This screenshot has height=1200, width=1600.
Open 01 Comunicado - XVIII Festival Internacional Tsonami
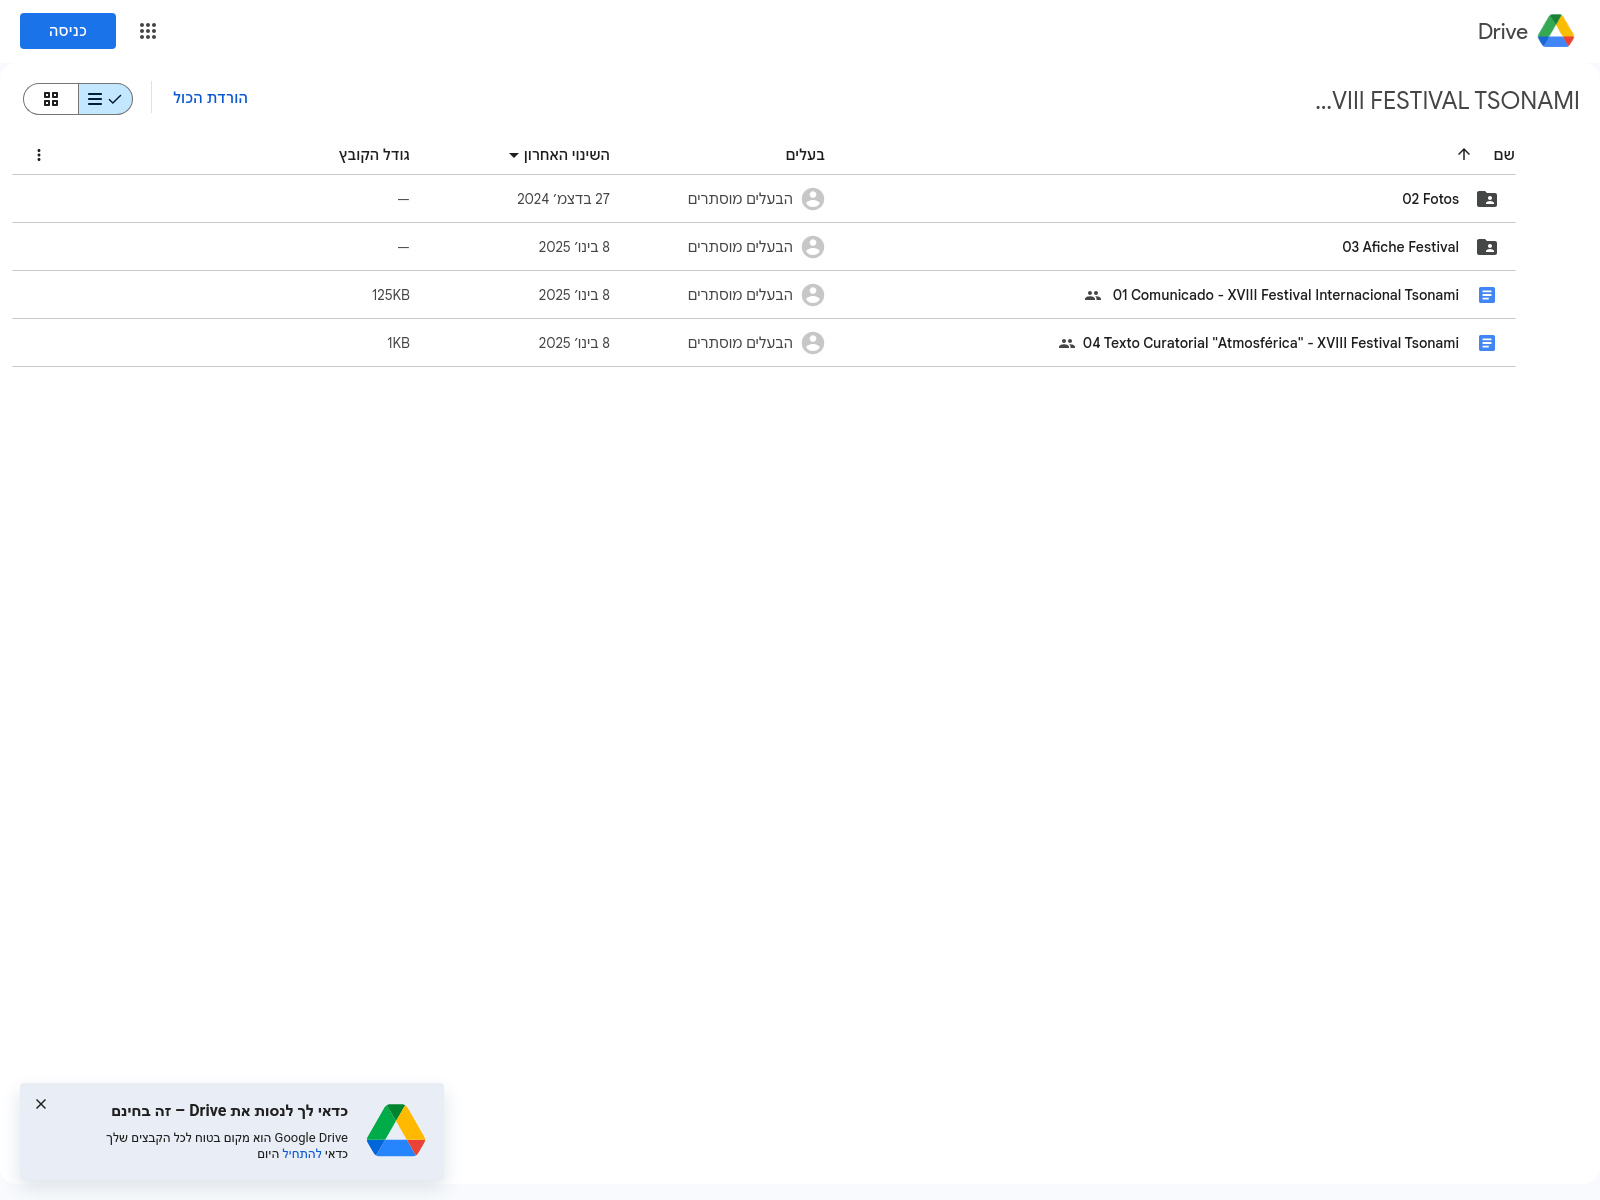click(x=1285, y=295)
